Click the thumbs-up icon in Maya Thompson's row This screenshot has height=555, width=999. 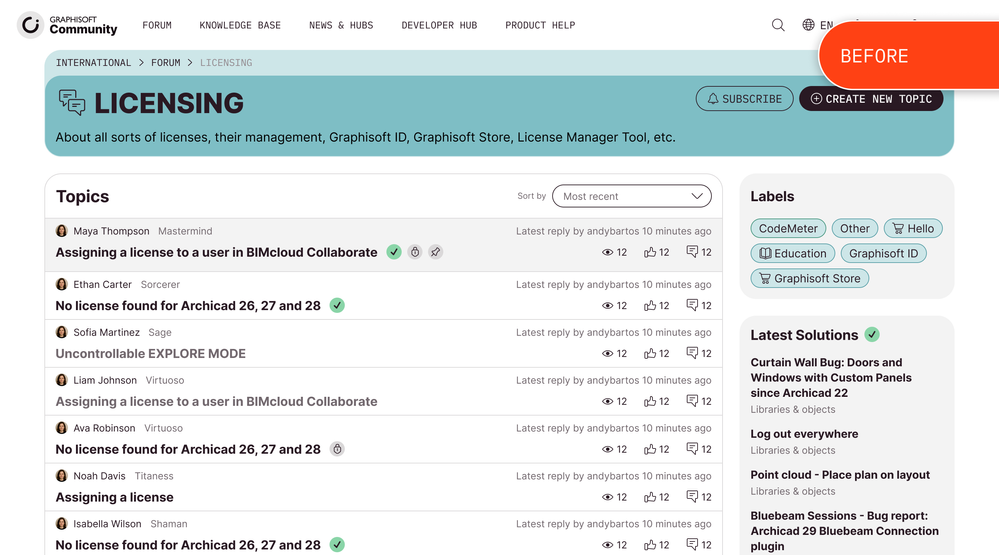[x=650, y=252]
